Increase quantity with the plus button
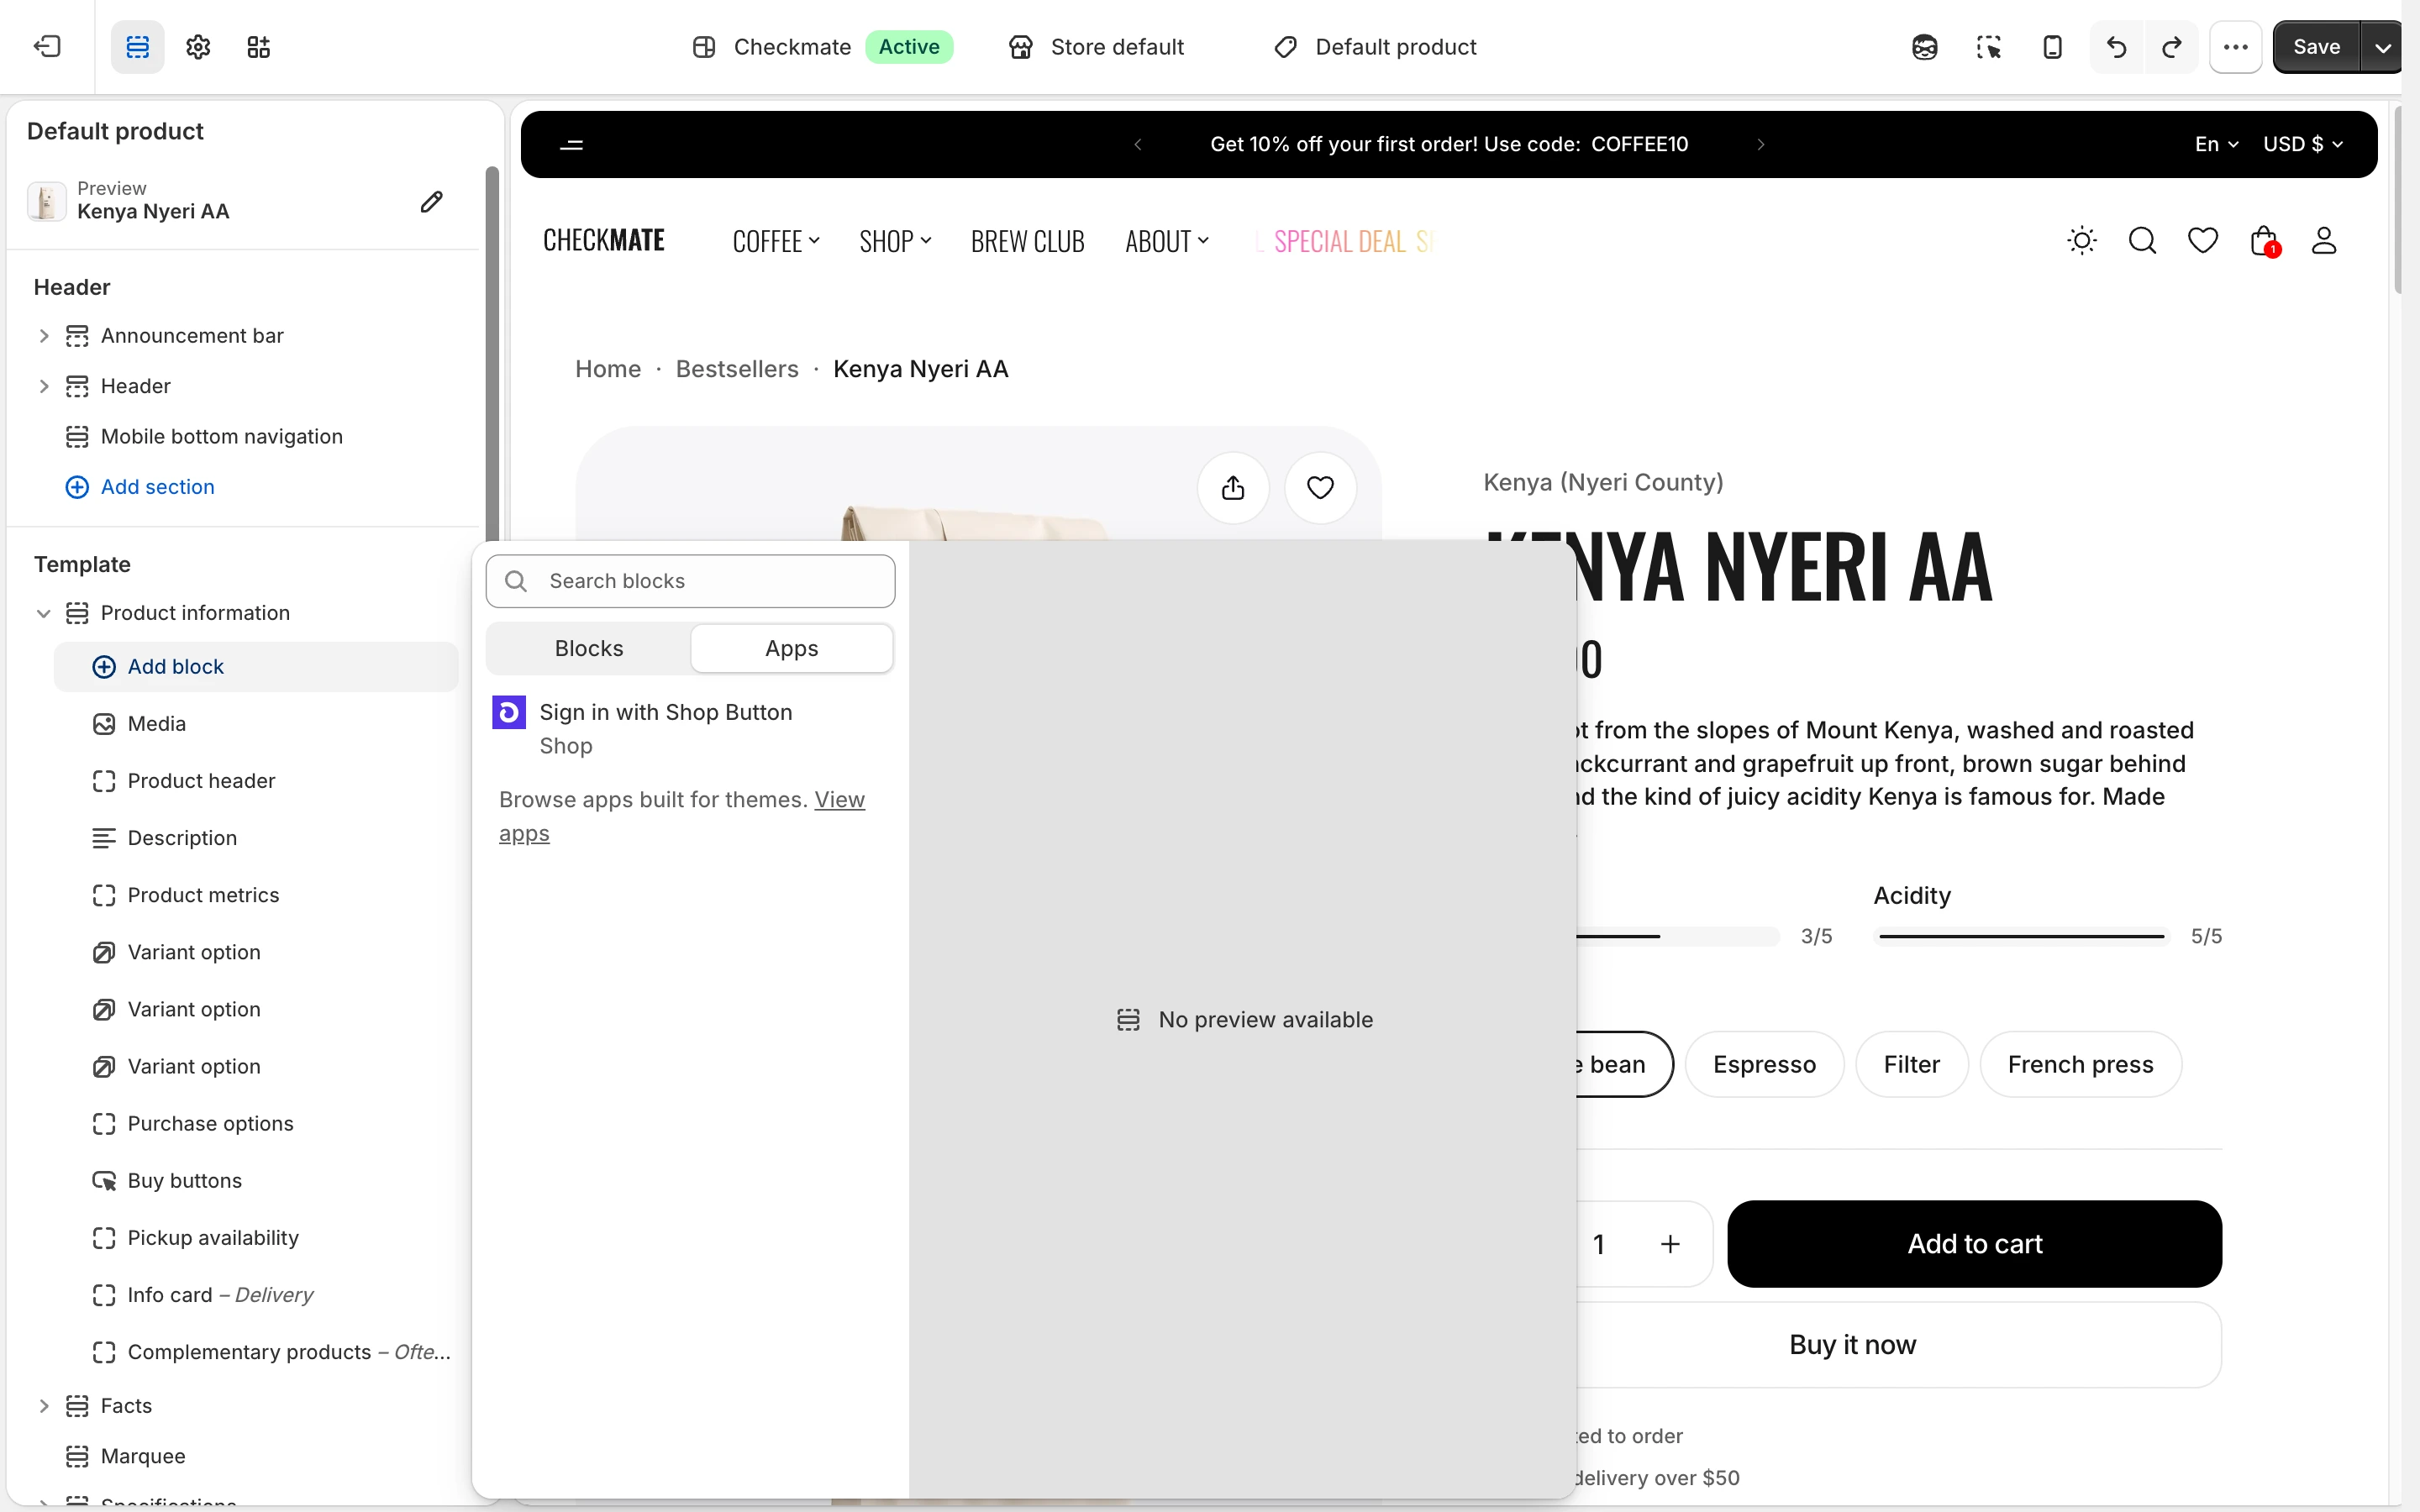Screen dimensions: 2420x1512 1670,1244
